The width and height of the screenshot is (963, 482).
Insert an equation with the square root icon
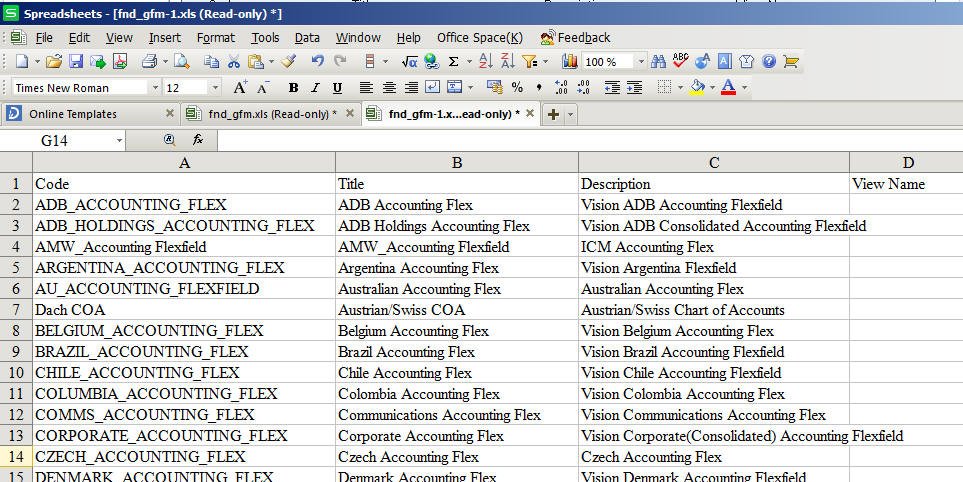[x=409, y=61]
